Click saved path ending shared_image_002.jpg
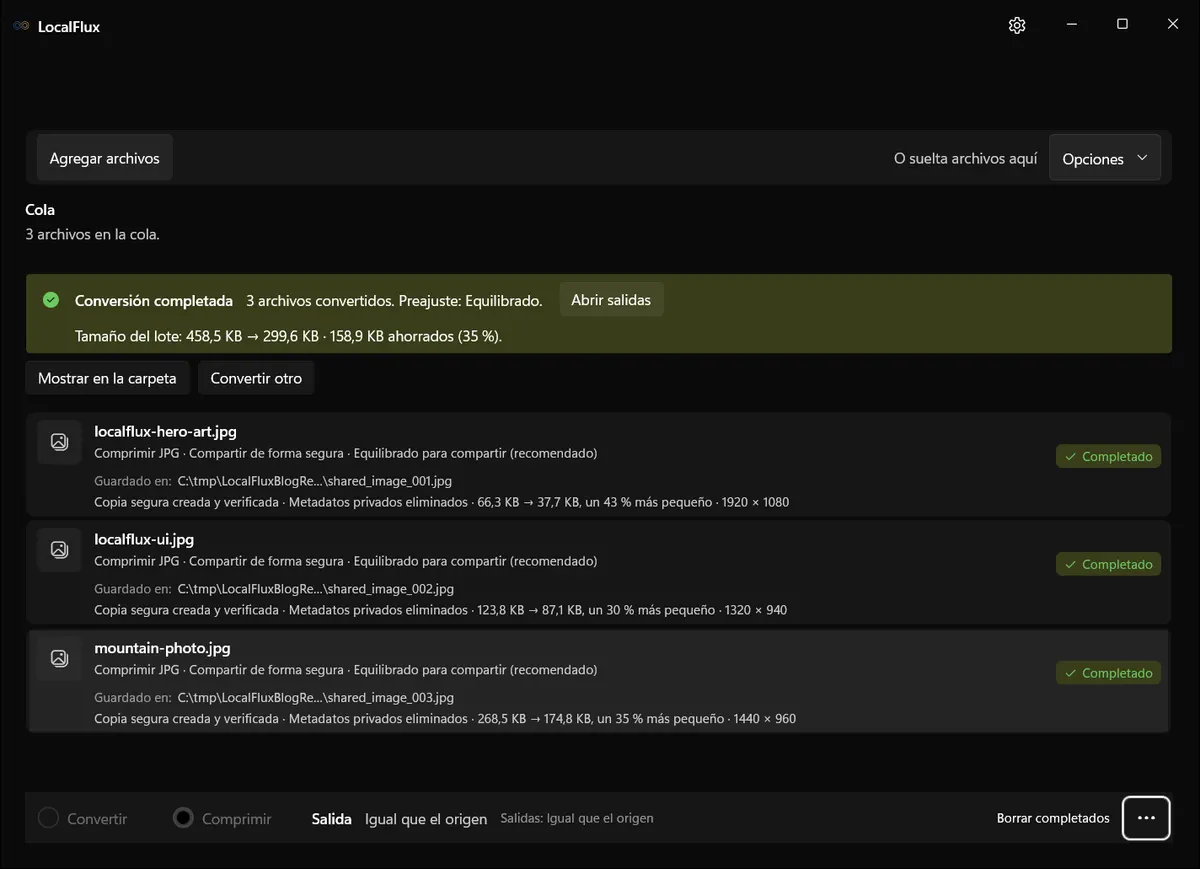The height and width of the screenshot is (869, 1200). click(x=316, y=589)
